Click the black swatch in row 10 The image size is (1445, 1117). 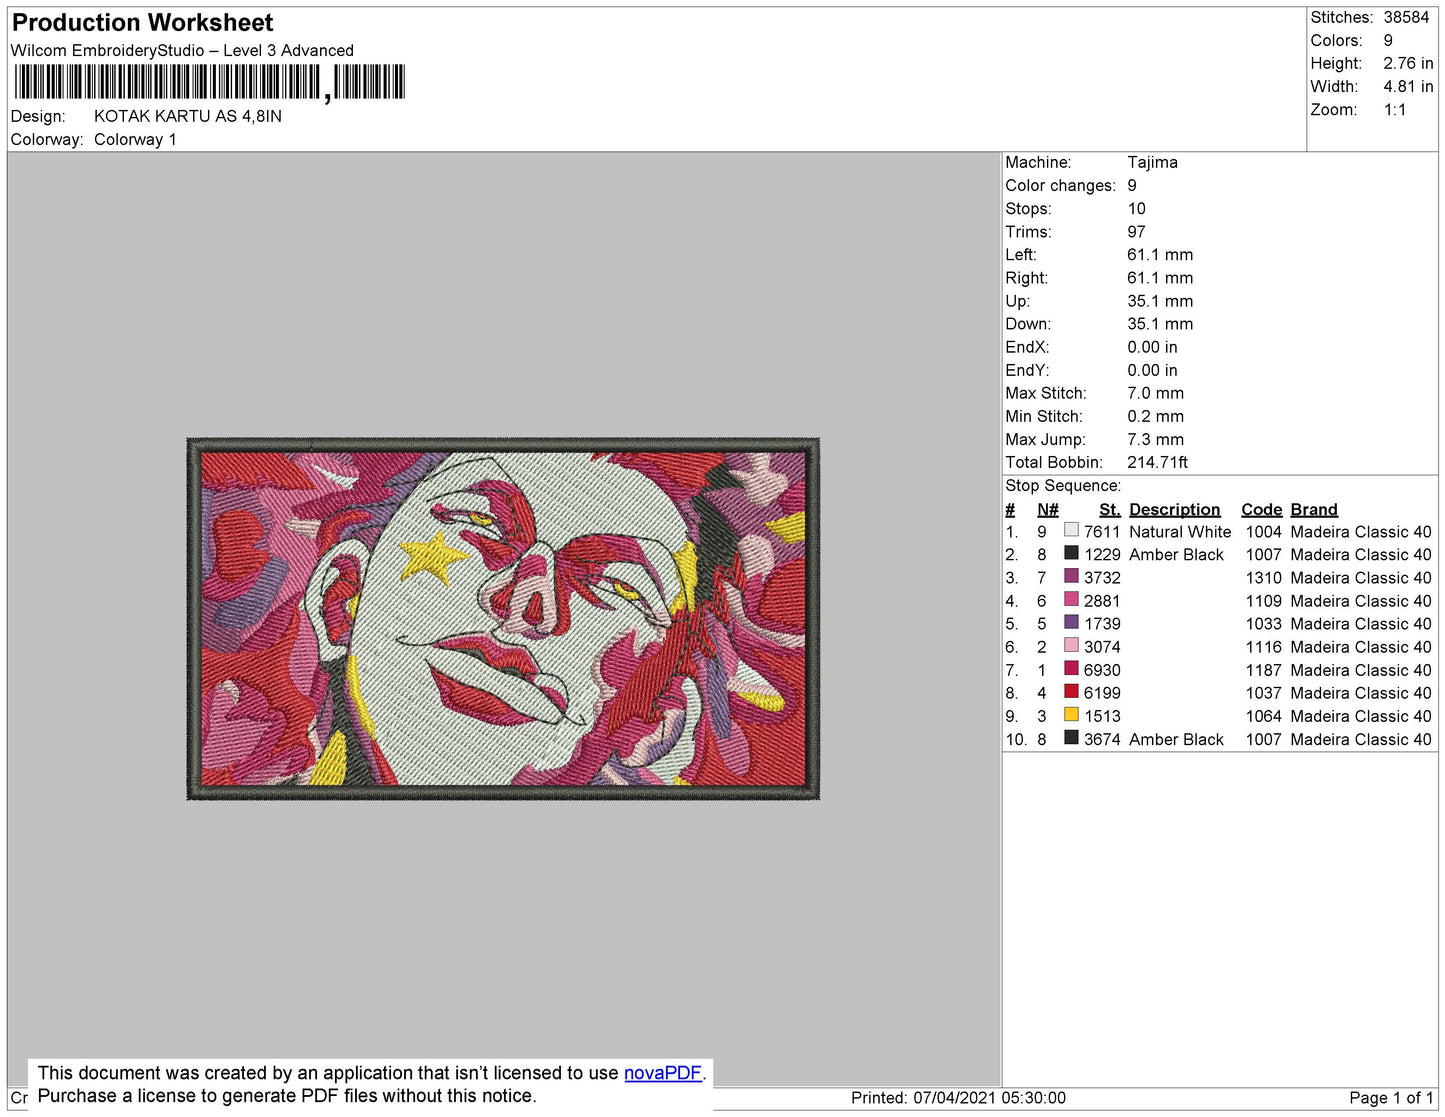coord(1071,737)
